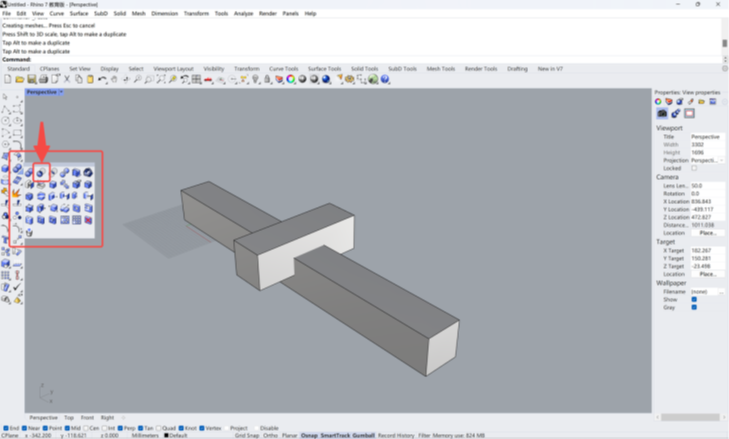The height and width of the screenshot is (439, 729).
Task: Click the color wheel icon in toolbar
Action: [290, 79]
